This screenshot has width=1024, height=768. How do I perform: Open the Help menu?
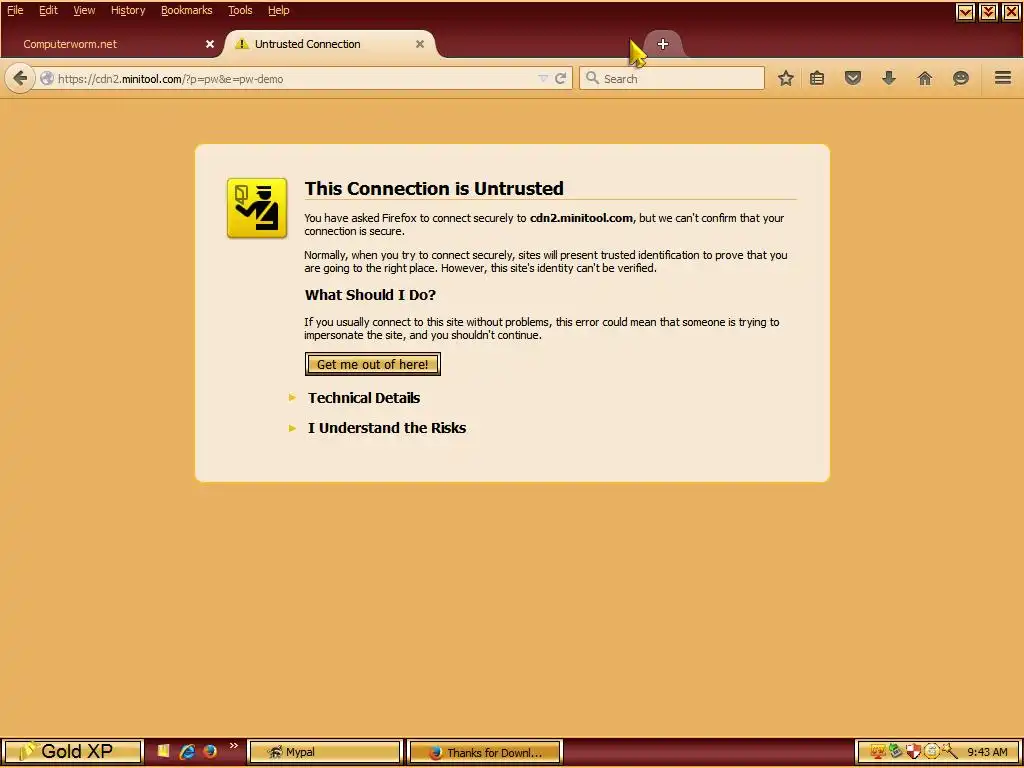(x=279, y=10)
